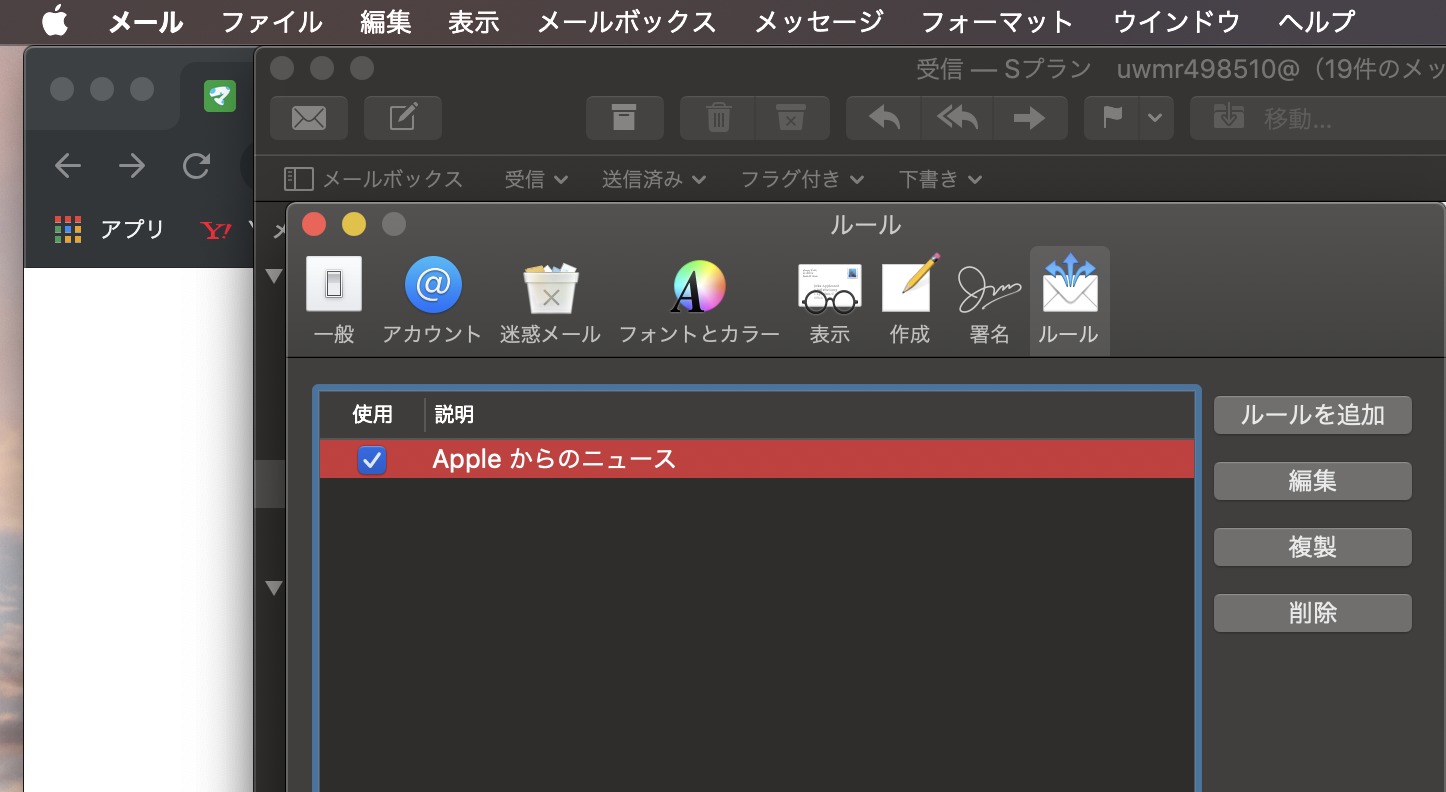
Task: Click the trash delete toolbar icon
Action: tap(718, 118)
